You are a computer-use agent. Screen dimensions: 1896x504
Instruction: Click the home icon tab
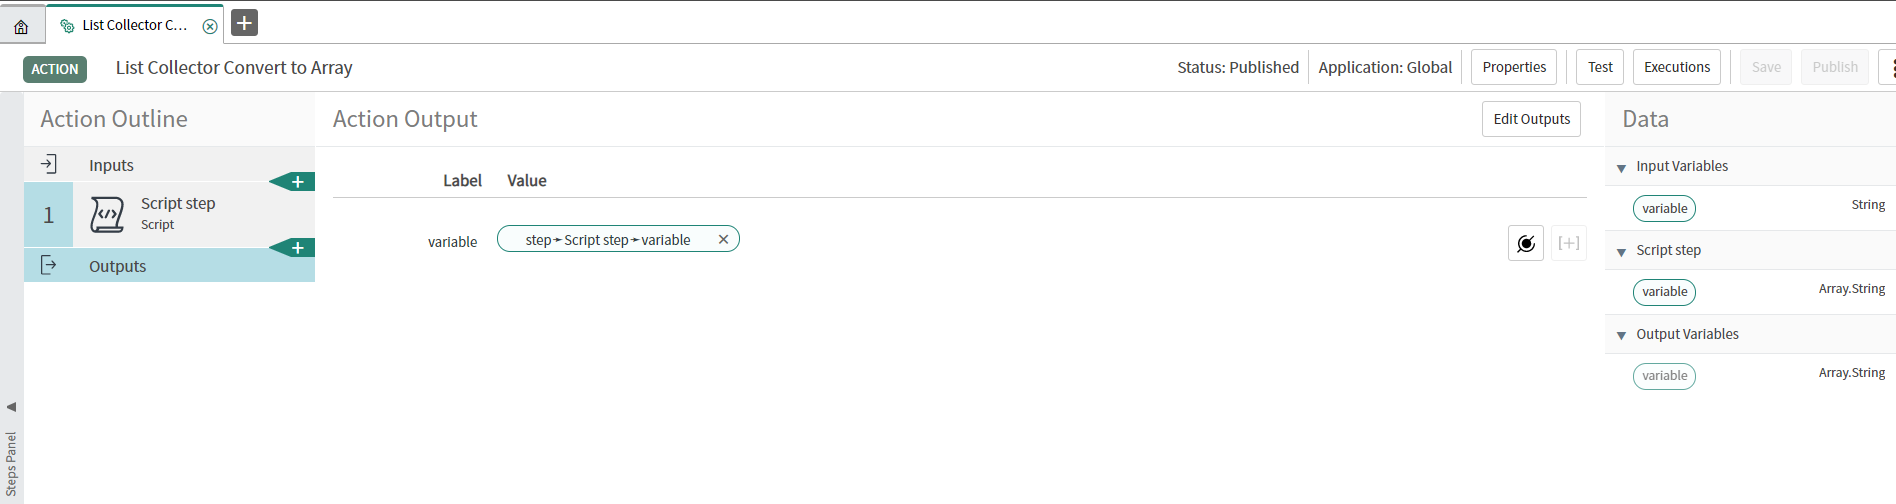21,26
